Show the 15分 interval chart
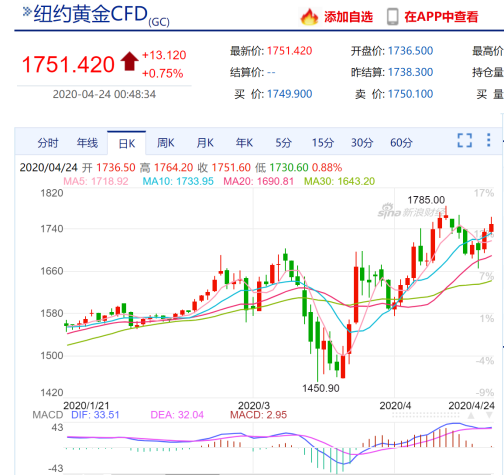 [323, 143]
